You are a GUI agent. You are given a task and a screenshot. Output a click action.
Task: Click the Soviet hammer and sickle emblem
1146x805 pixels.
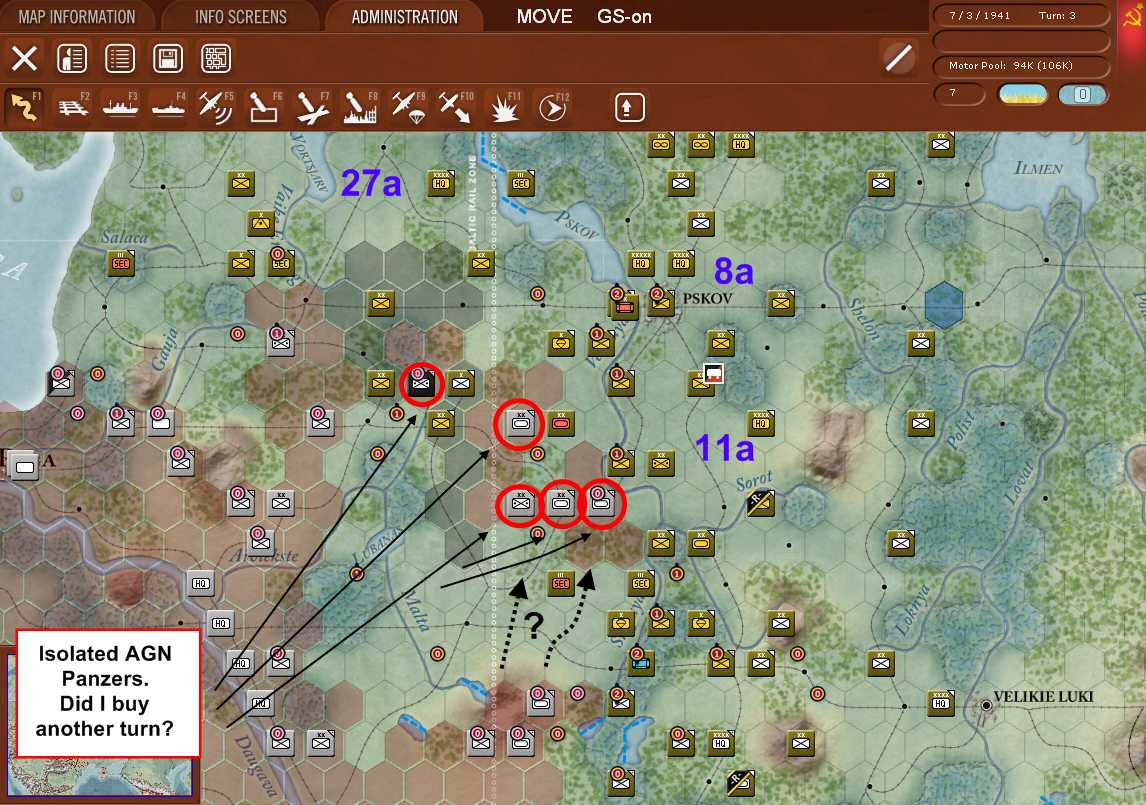(1132, 17)
